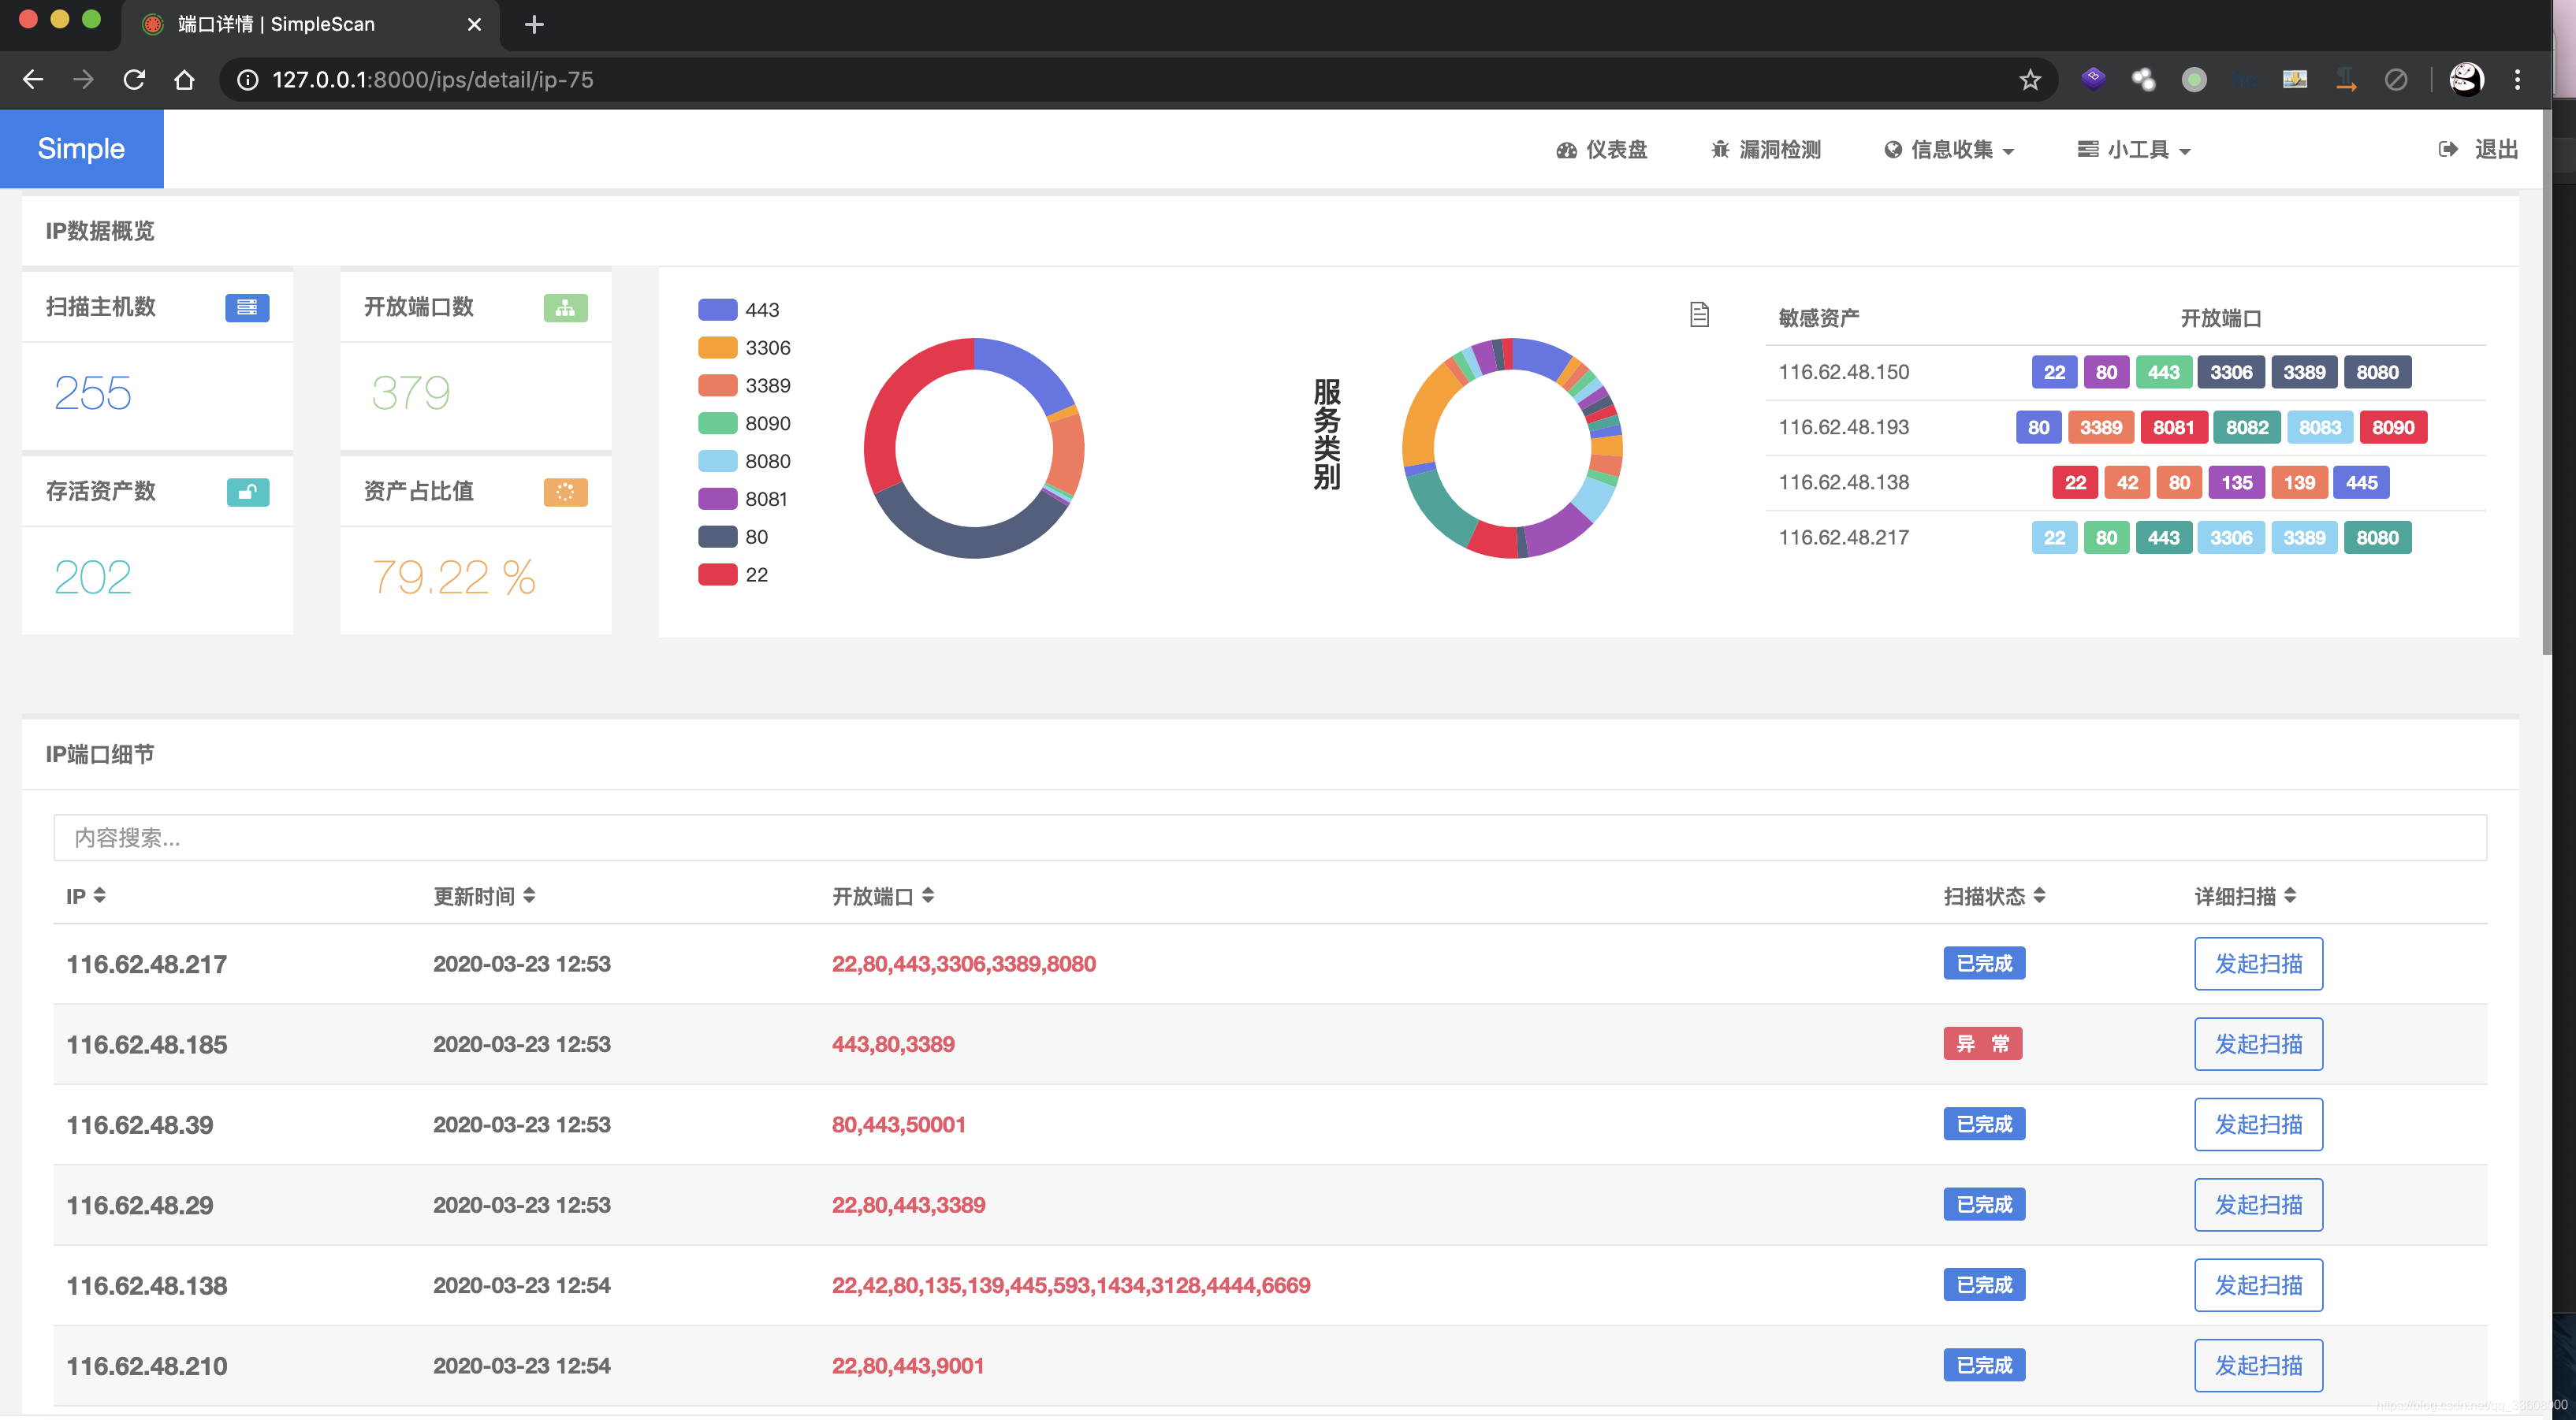Start scan for 116.62.48.210

(2258, 1366)
